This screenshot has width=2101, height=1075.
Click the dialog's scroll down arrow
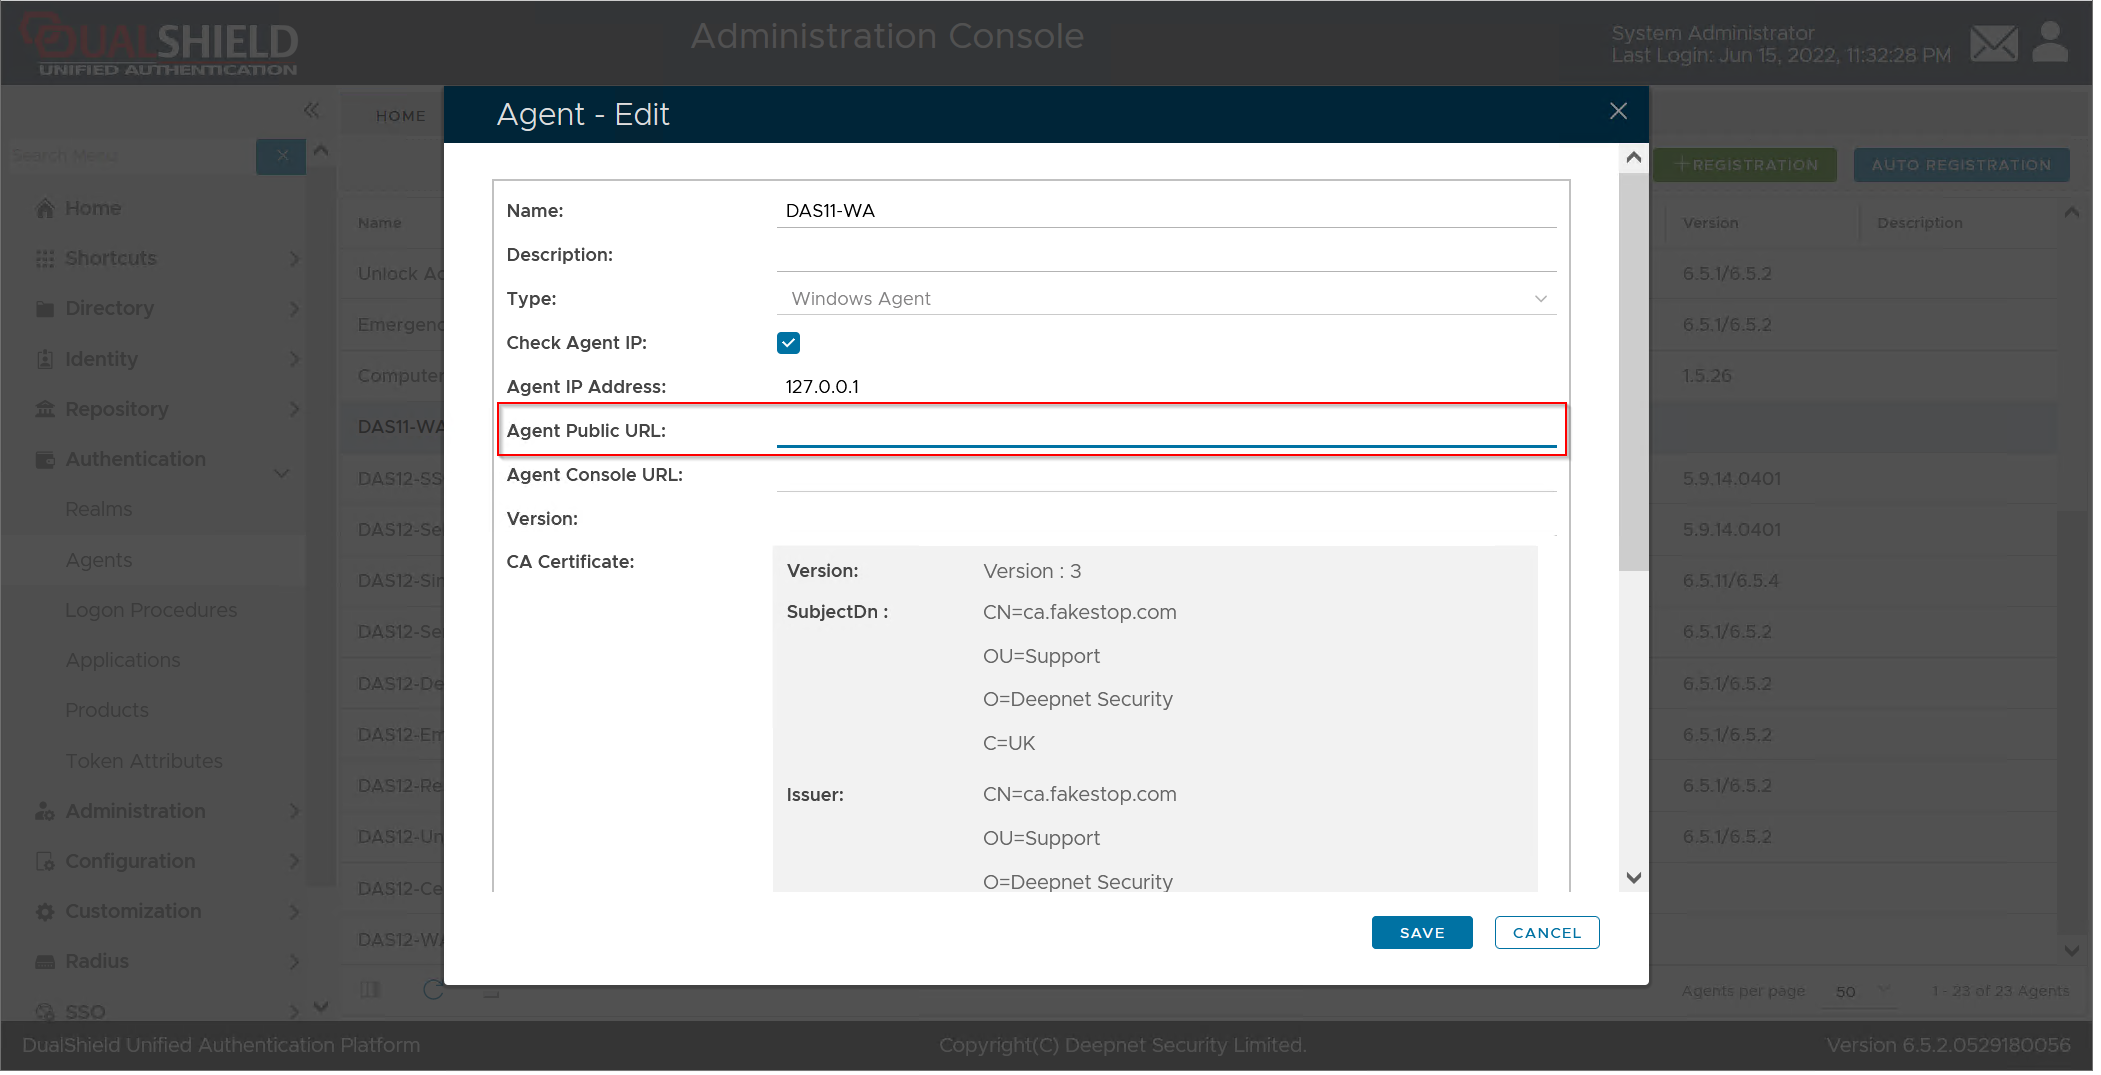1633,878
